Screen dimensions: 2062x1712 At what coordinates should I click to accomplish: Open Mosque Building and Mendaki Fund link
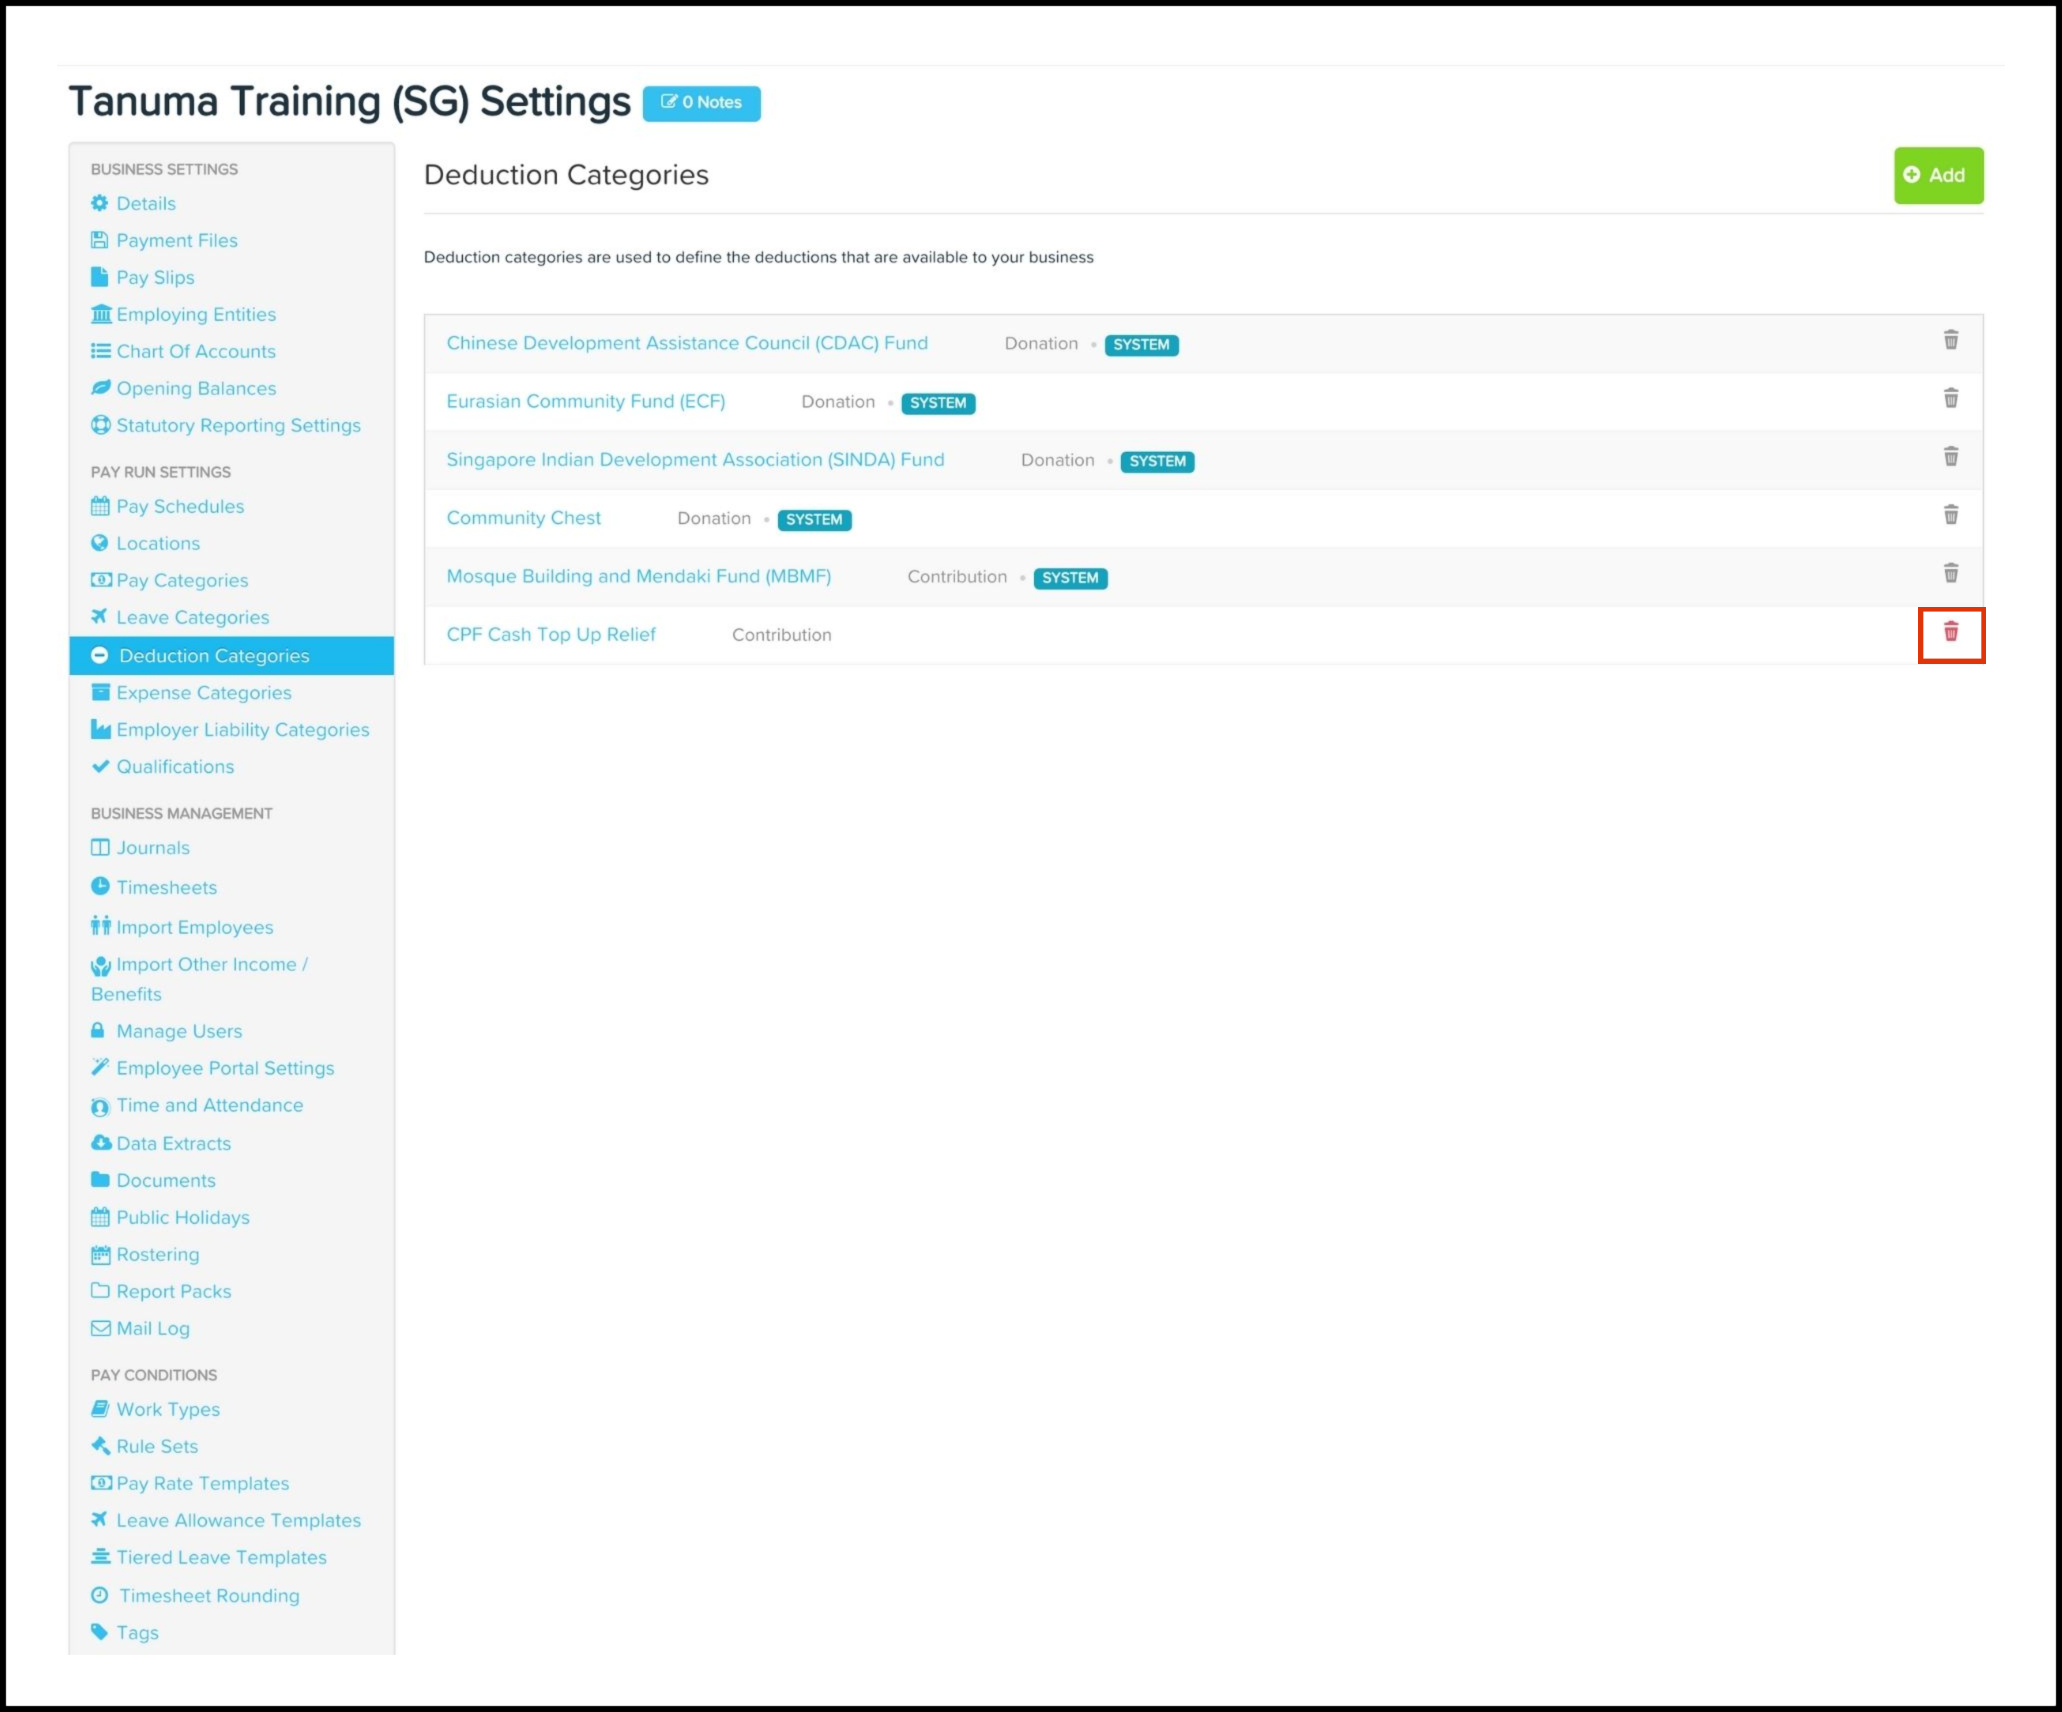tap(638, 576)
